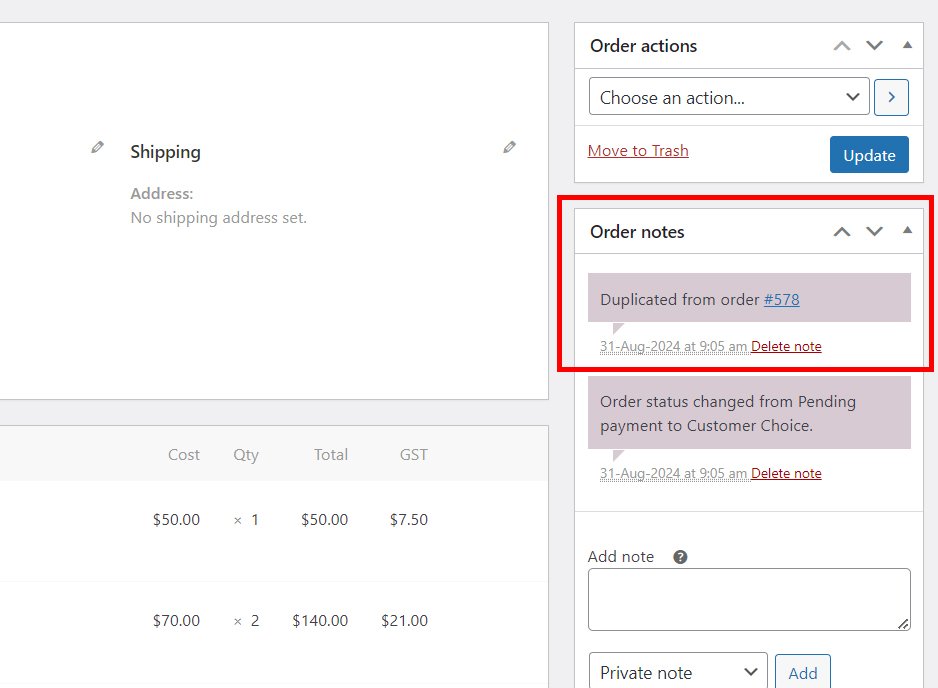Click the Address: label

click(x=162, y=194)
